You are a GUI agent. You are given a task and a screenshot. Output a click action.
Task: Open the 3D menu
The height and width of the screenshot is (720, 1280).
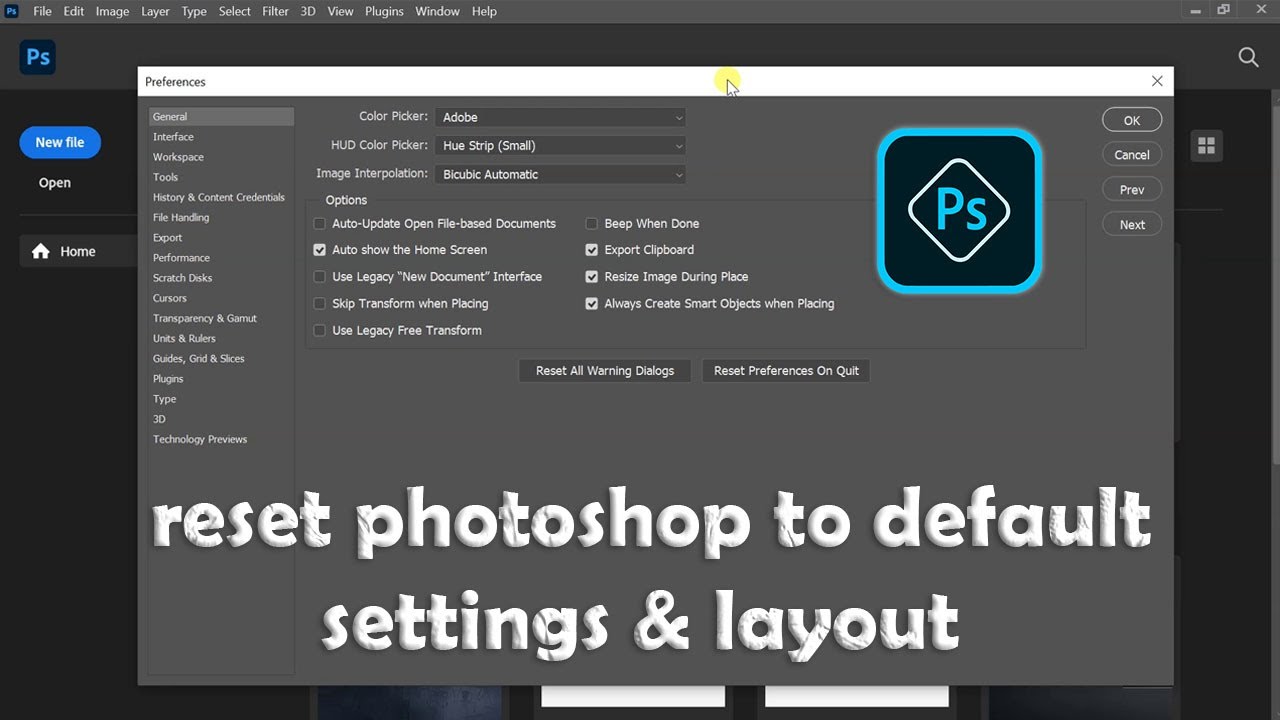(308, 11)
